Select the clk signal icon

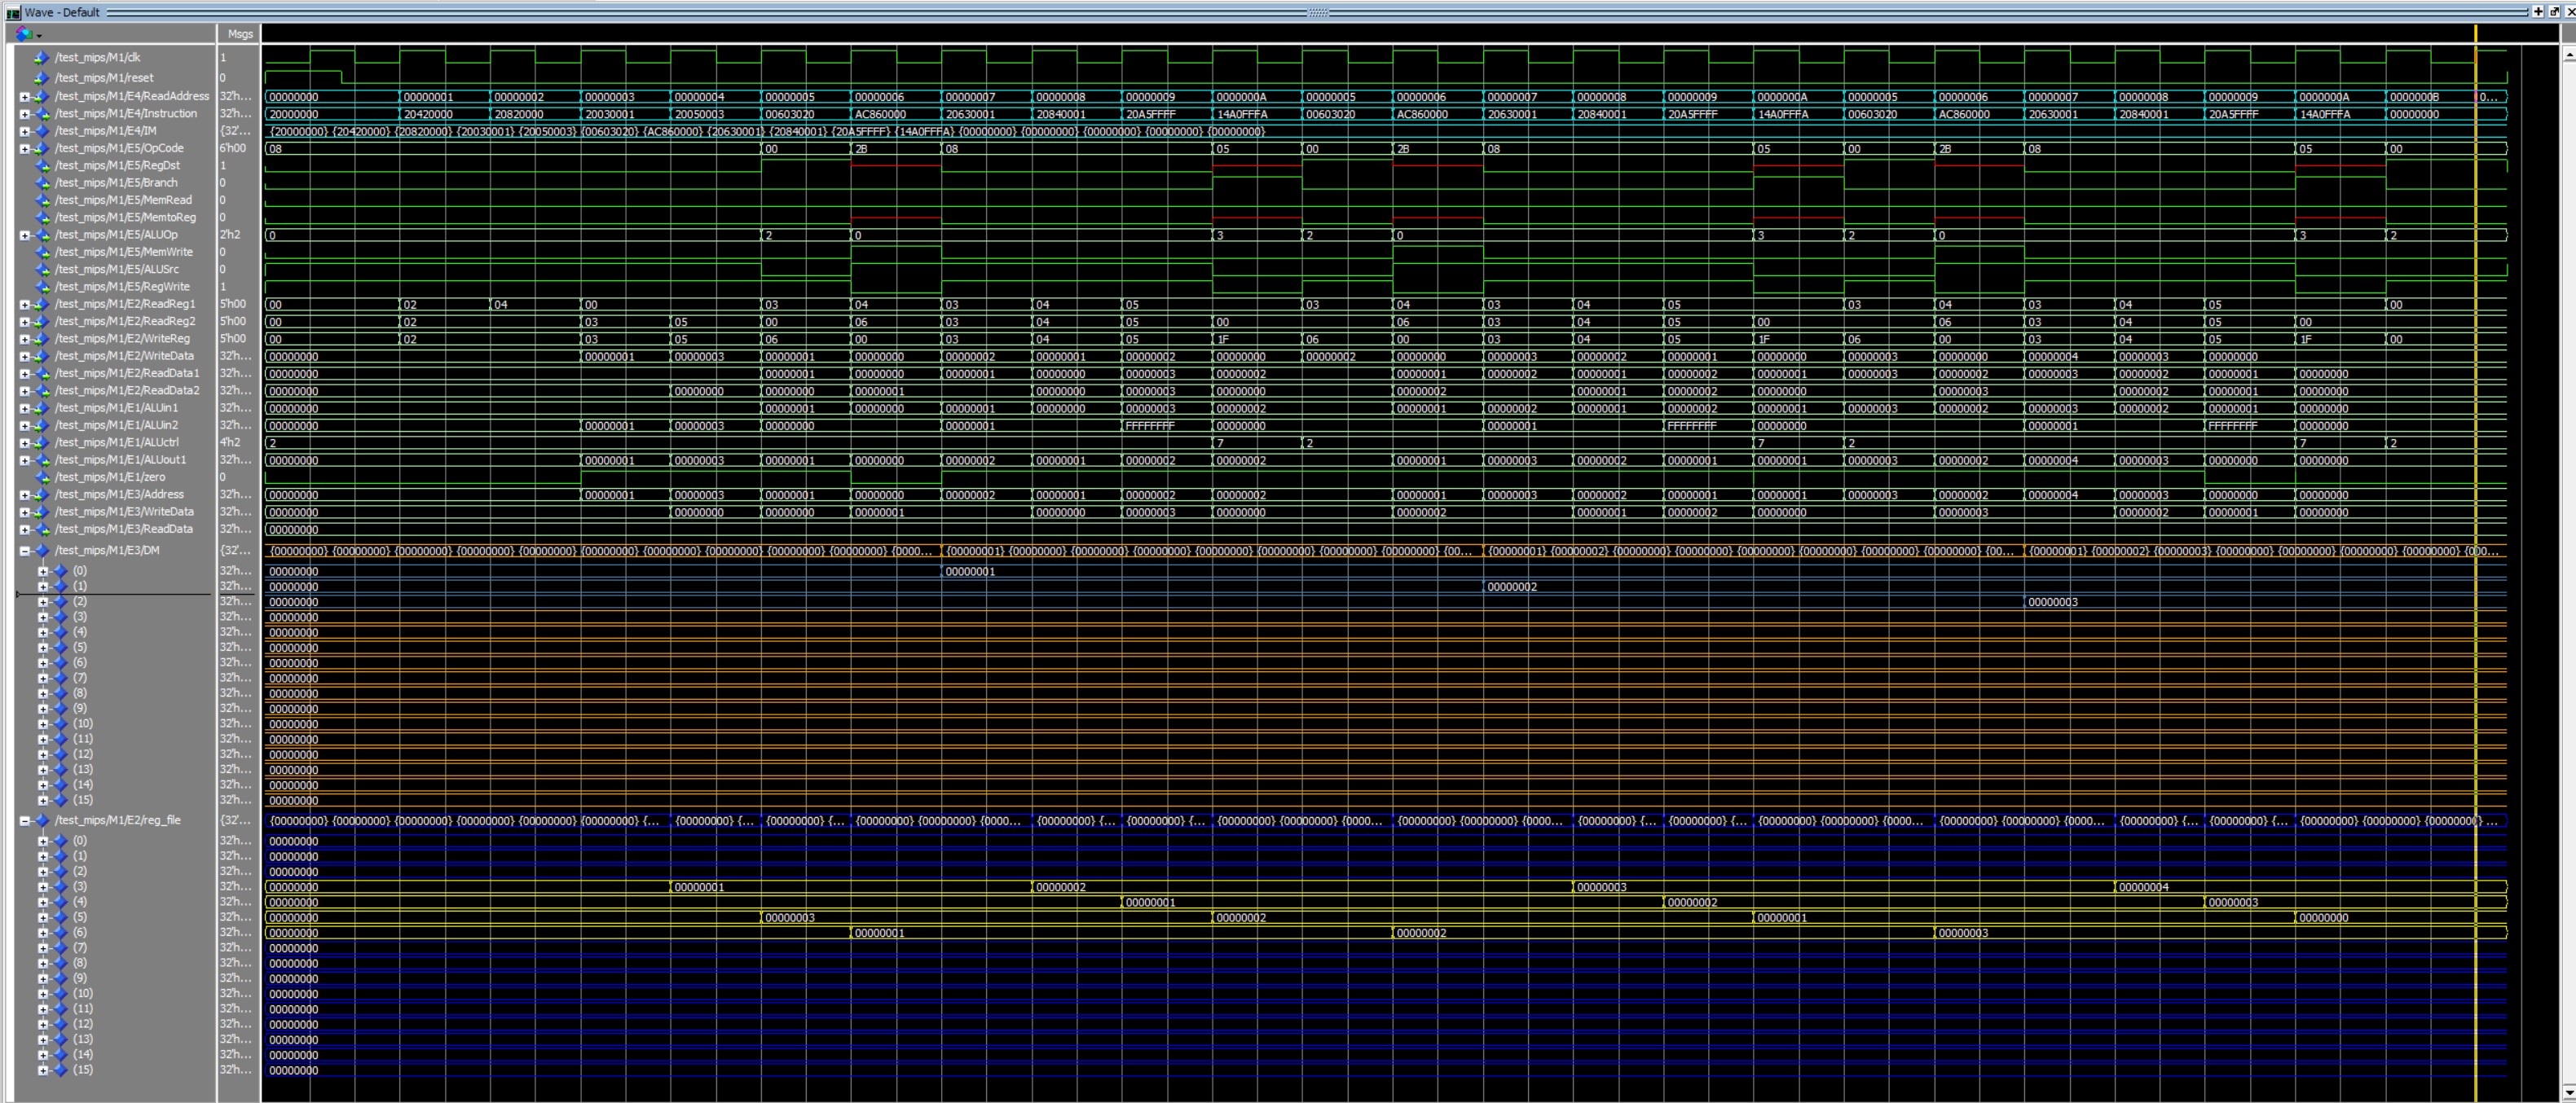pyautogui.click(x=41, y=58)
